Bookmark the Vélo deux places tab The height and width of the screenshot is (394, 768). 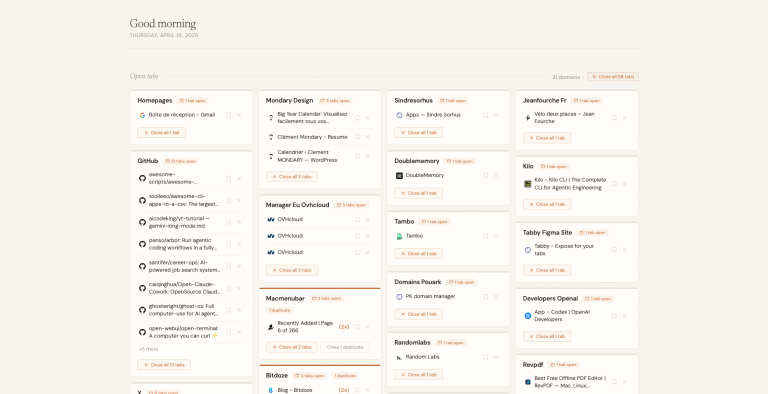pyautogui.click(x=614, y=118)
